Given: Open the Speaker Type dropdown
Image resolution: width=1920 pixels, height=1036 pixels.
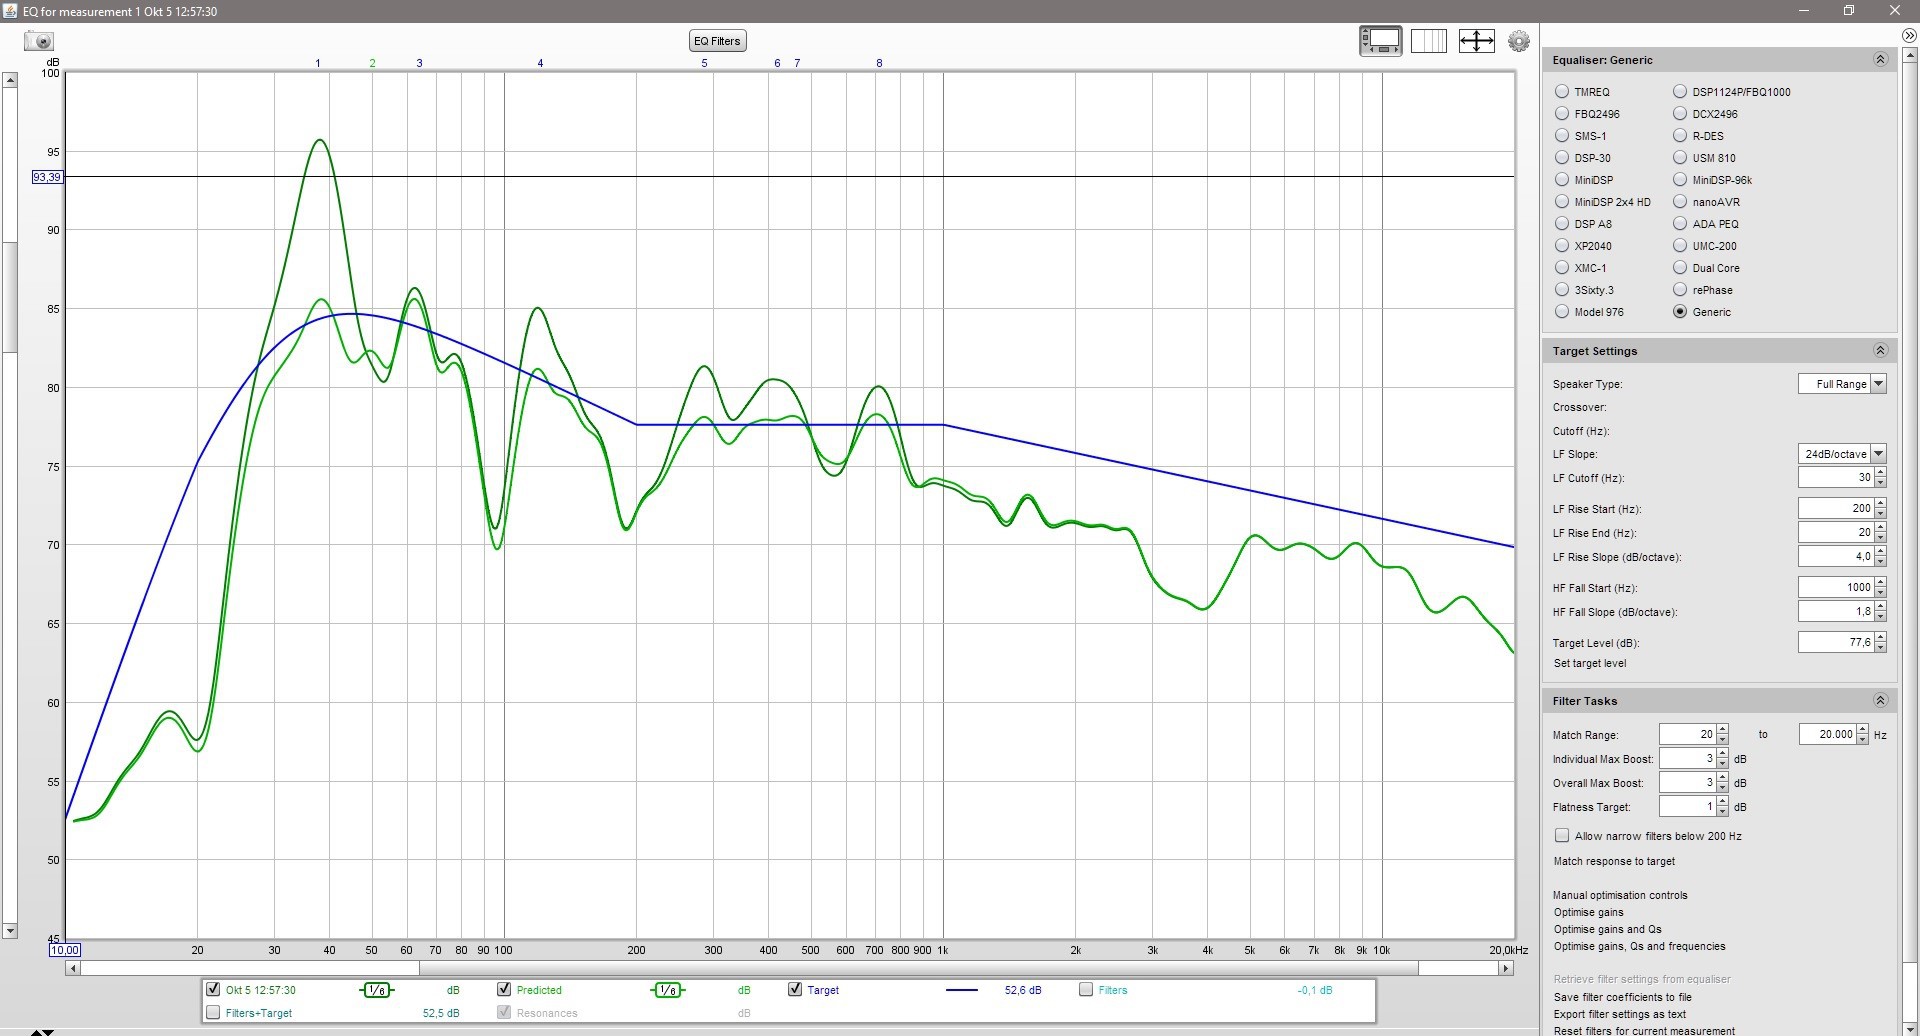Looking at the screenshot, I should tap(1841, 384).
